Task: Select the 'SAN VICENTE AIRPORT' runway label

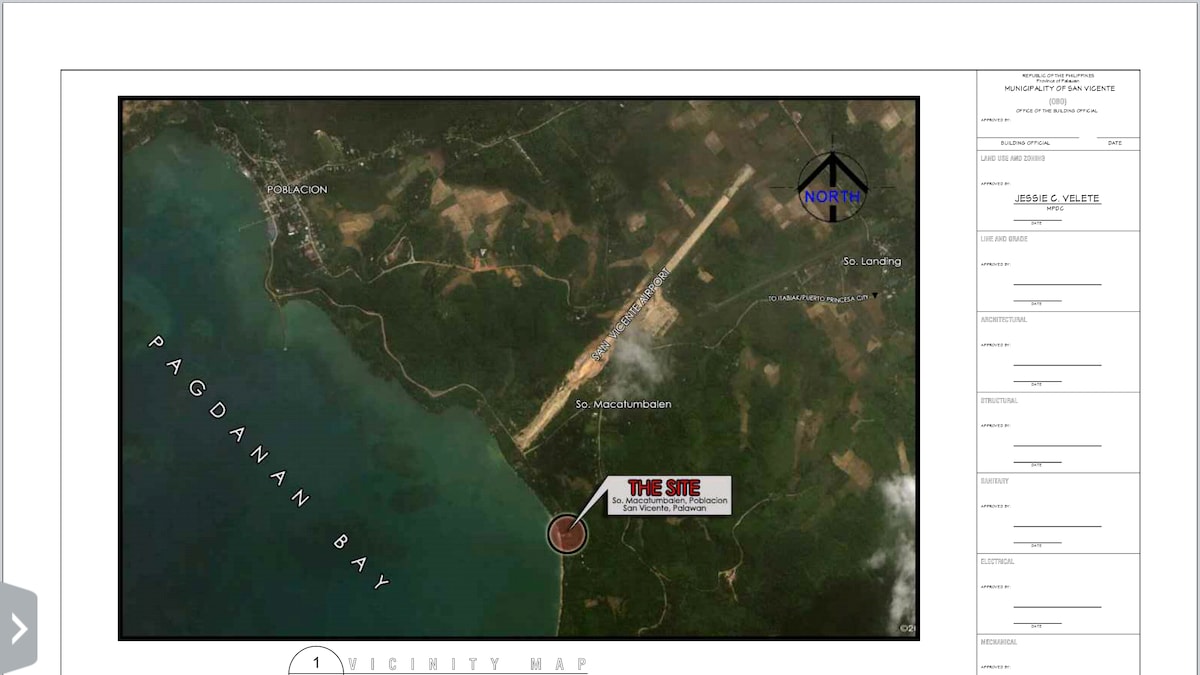Action: (x=630, y=313)
